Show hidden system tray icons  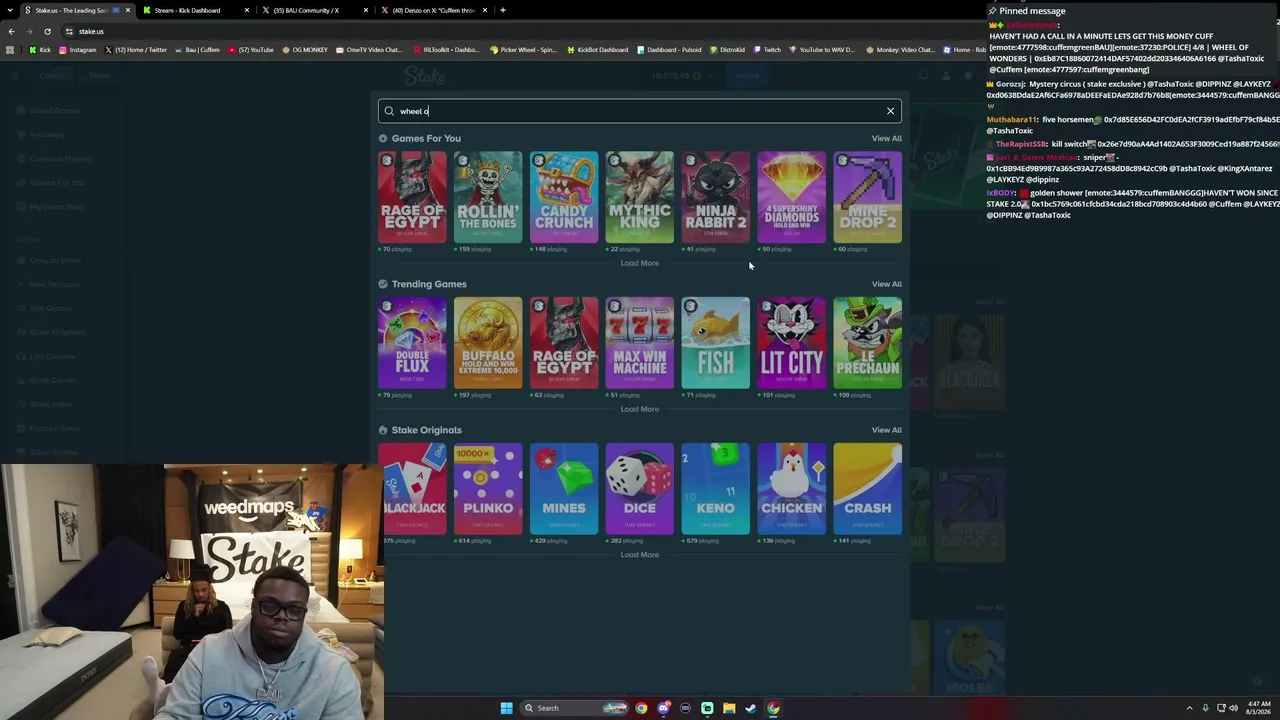click(1189, 708)
